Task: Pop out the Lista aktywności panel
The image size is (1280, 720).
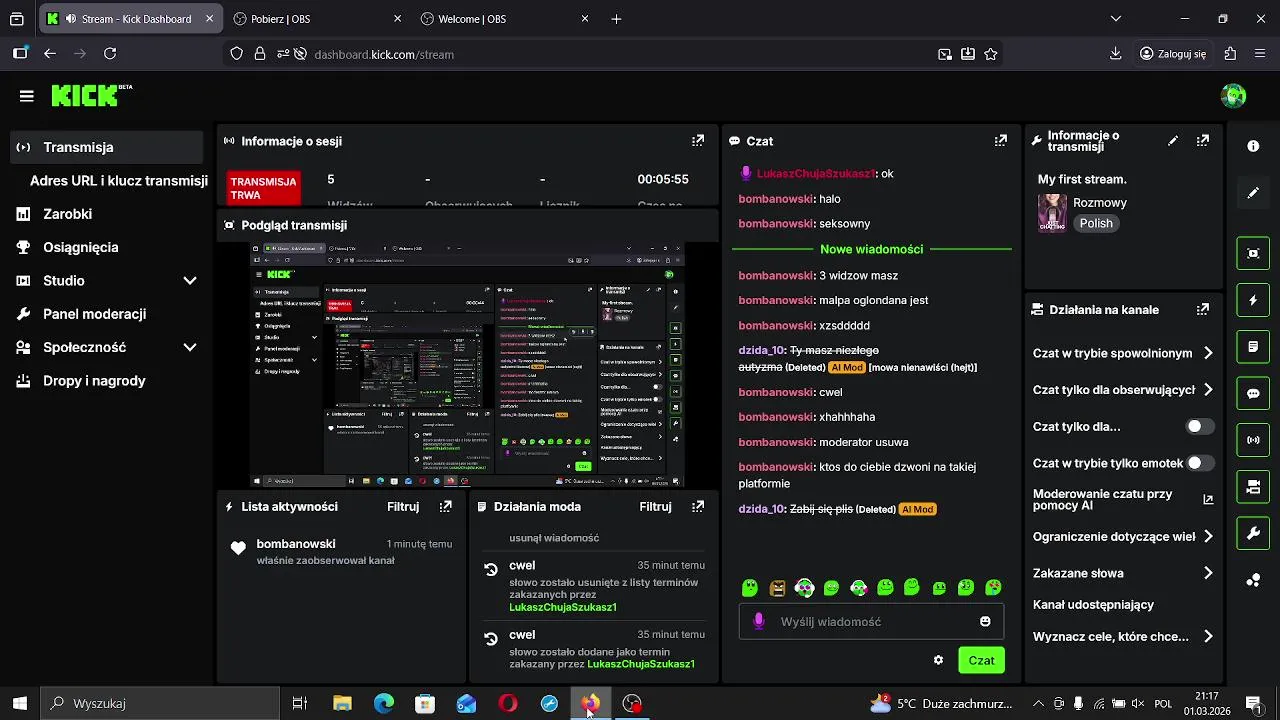Action: [x=446, y=507]
